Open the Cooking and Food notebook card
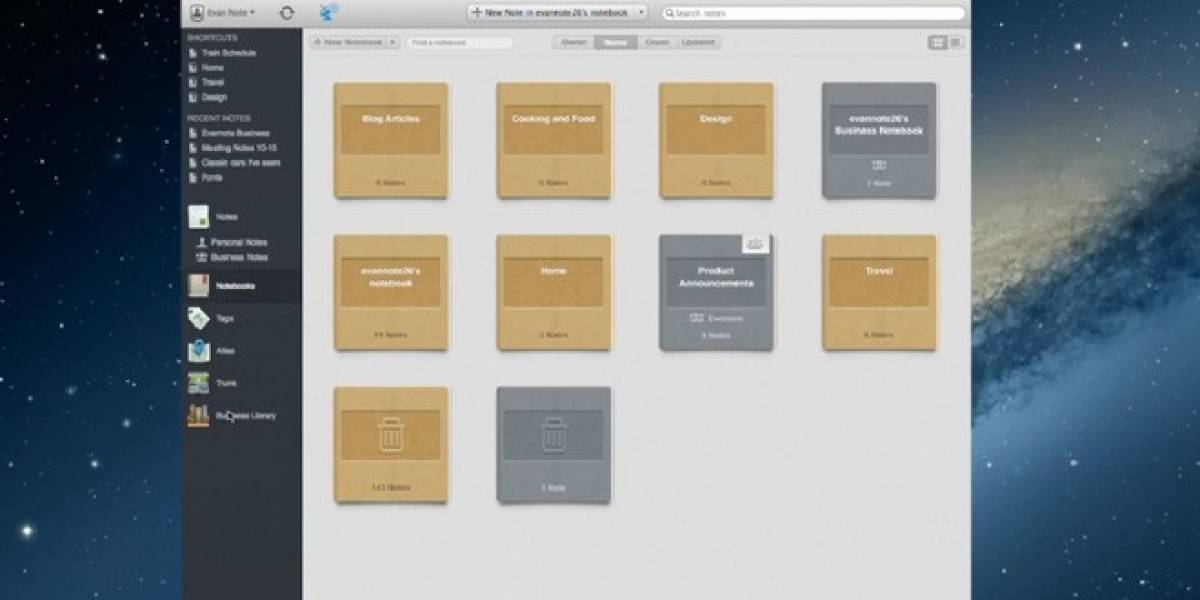Viewport: 1200px width, 600px height. 554,140
